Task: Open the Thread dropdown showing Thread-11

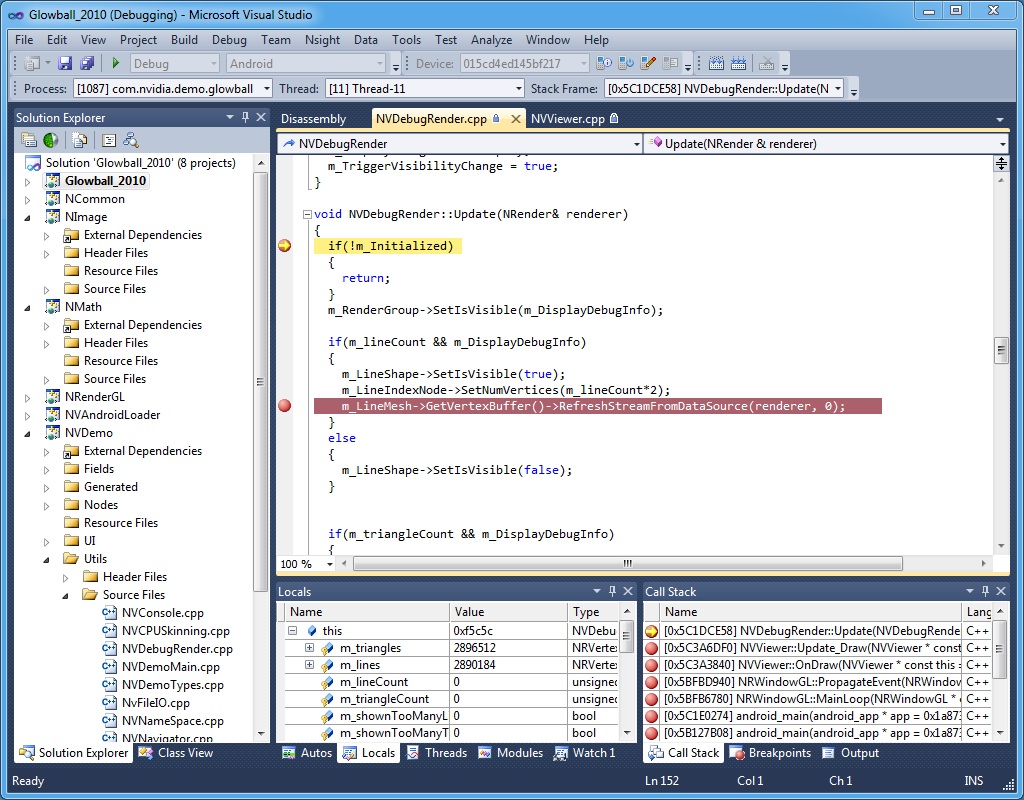Action: (518, 89)
